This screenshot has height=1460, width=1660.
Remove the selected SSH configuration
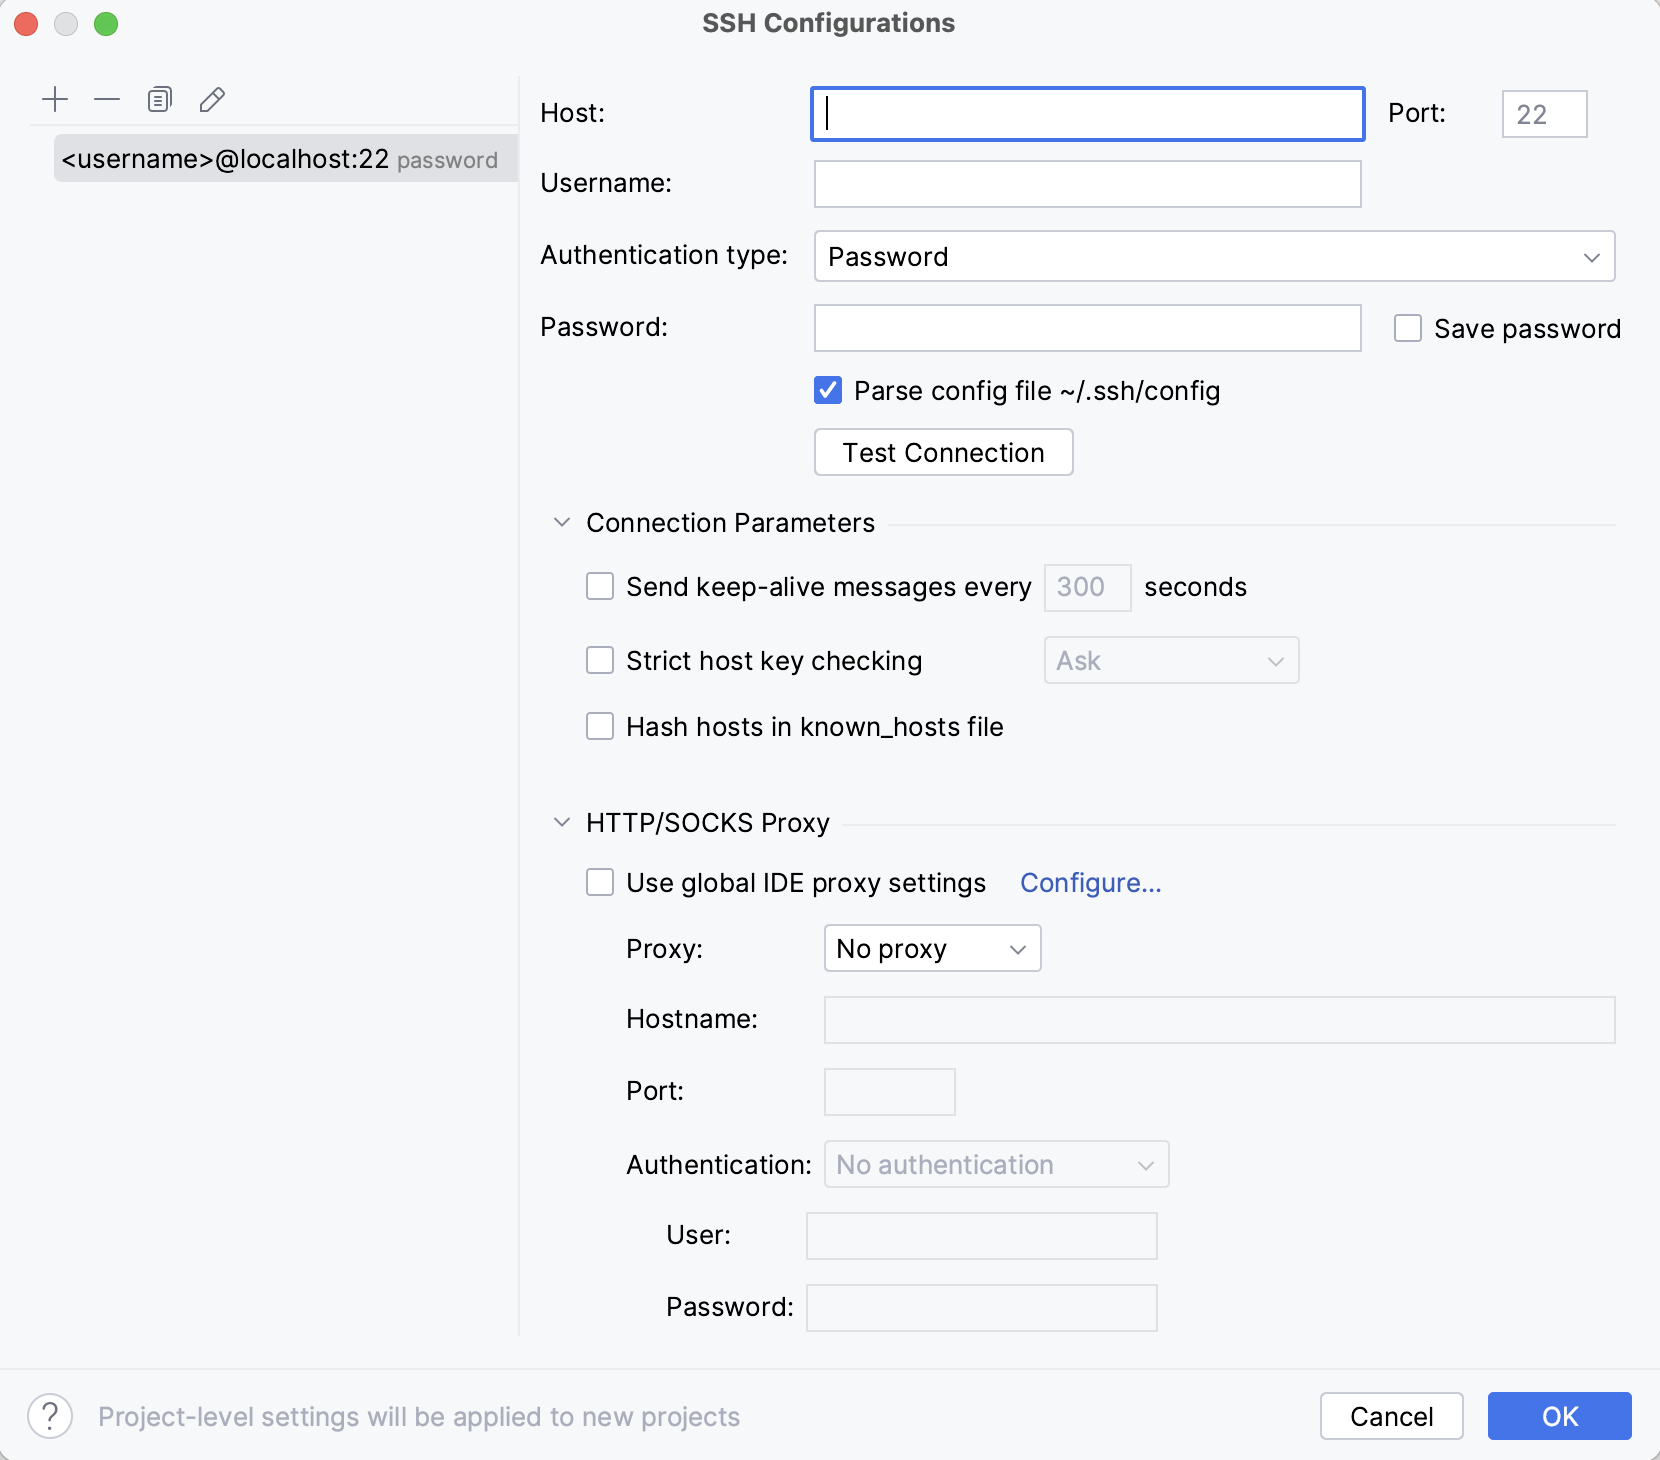(x=107, y=99)
